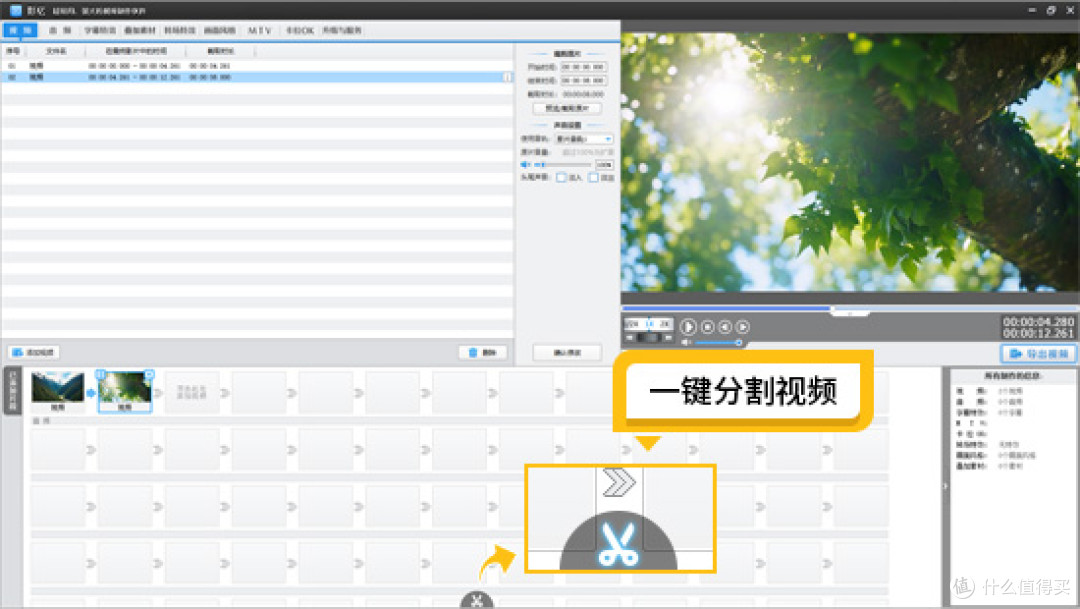Click the clip end time field

click(583, 81)
